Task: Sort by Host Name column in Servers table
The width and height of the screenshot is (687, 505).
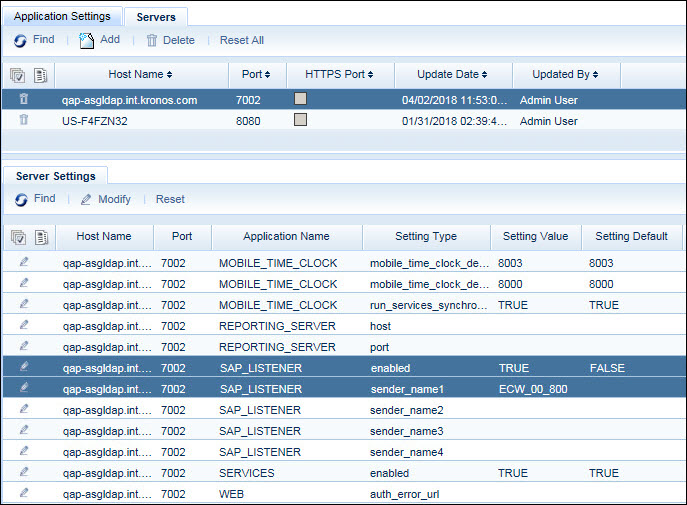Action: tap(140, 75)
